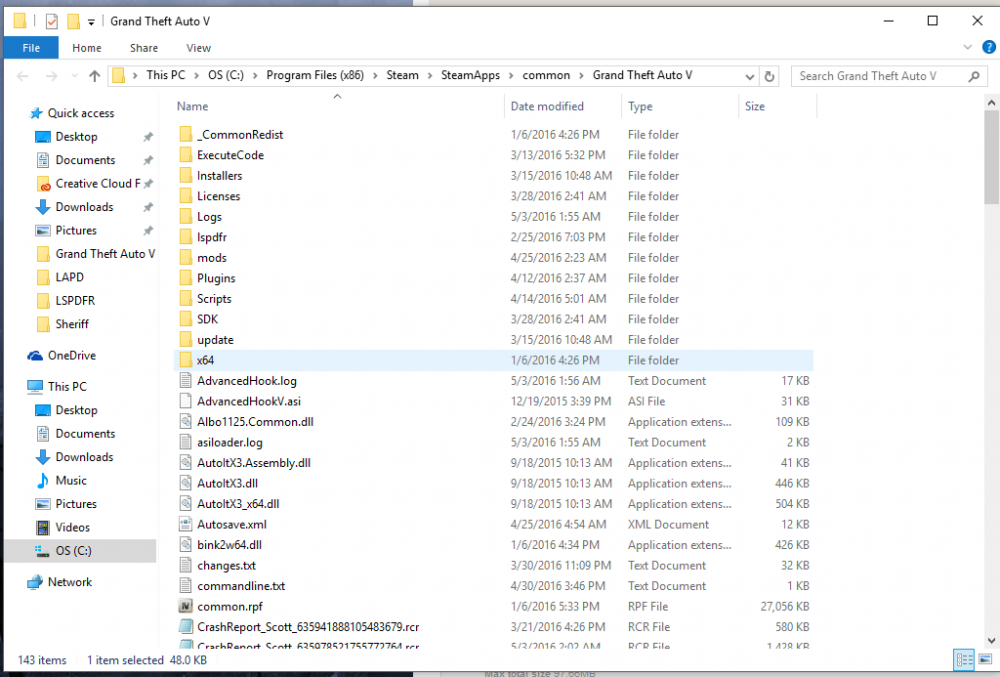Click 'Steam' breadcrumb segment
The height and width of the screenshot is (677, 1000).
(402, 75)
